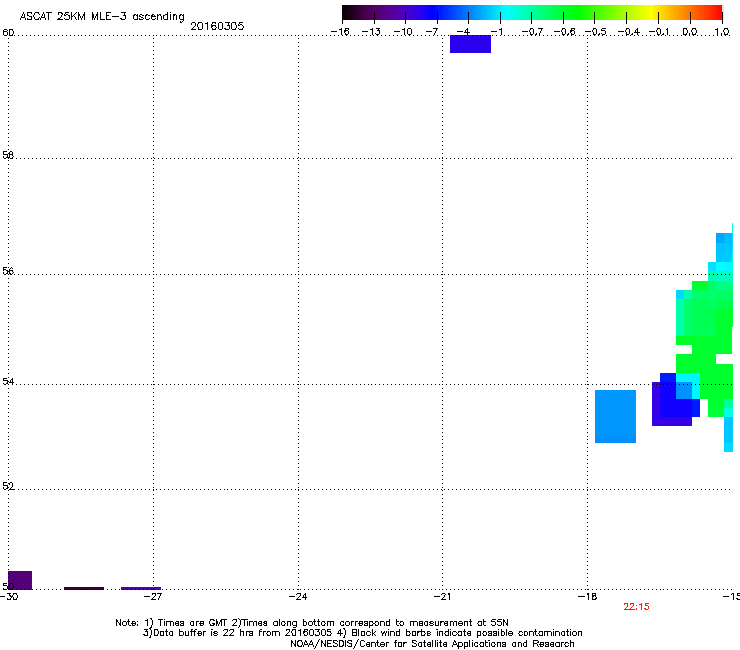Click the note line about Data buffer 22 hrs

362,633
